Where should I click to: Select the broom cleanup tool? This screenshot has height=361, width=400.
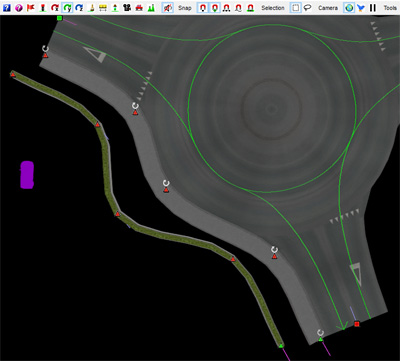point(91,8)
